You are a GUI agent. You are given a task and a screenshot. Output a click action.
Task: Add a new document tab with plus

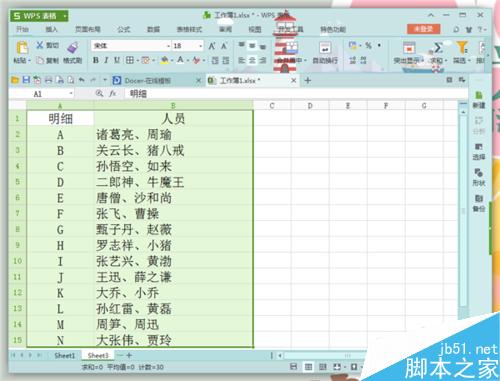(308, 80)
